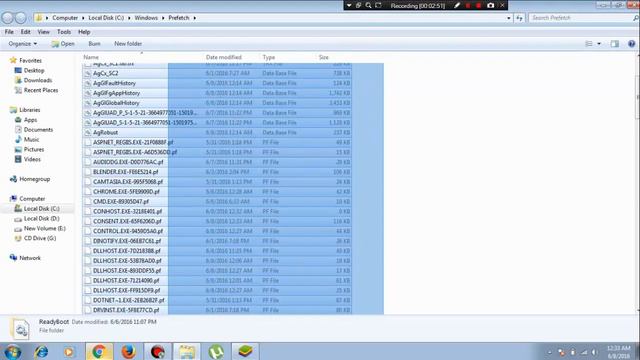Create a New folder
The width and height of the screenshot is (640, 360).
point(128,44)
